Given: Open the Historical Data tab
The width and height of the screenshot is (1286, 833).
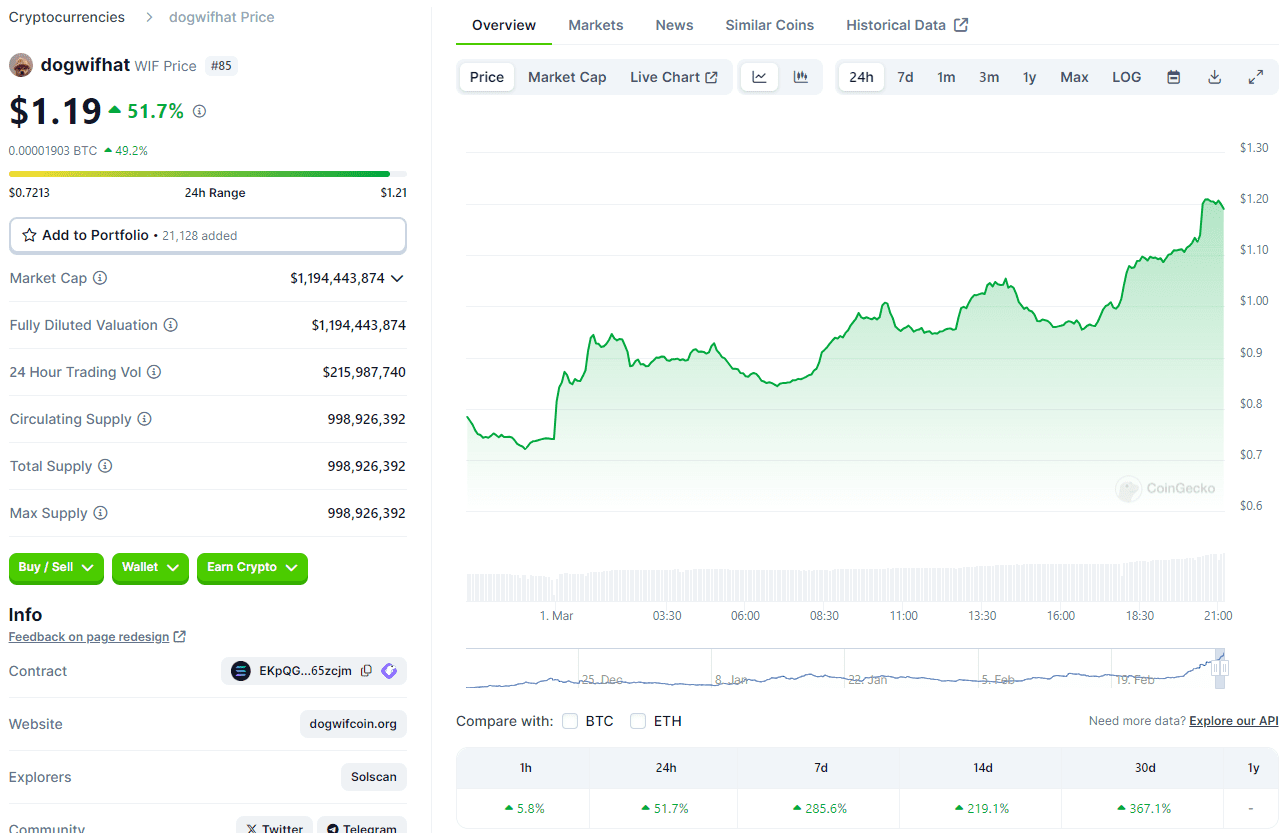Looking at the screenshot, I should [x=907, y=25].
